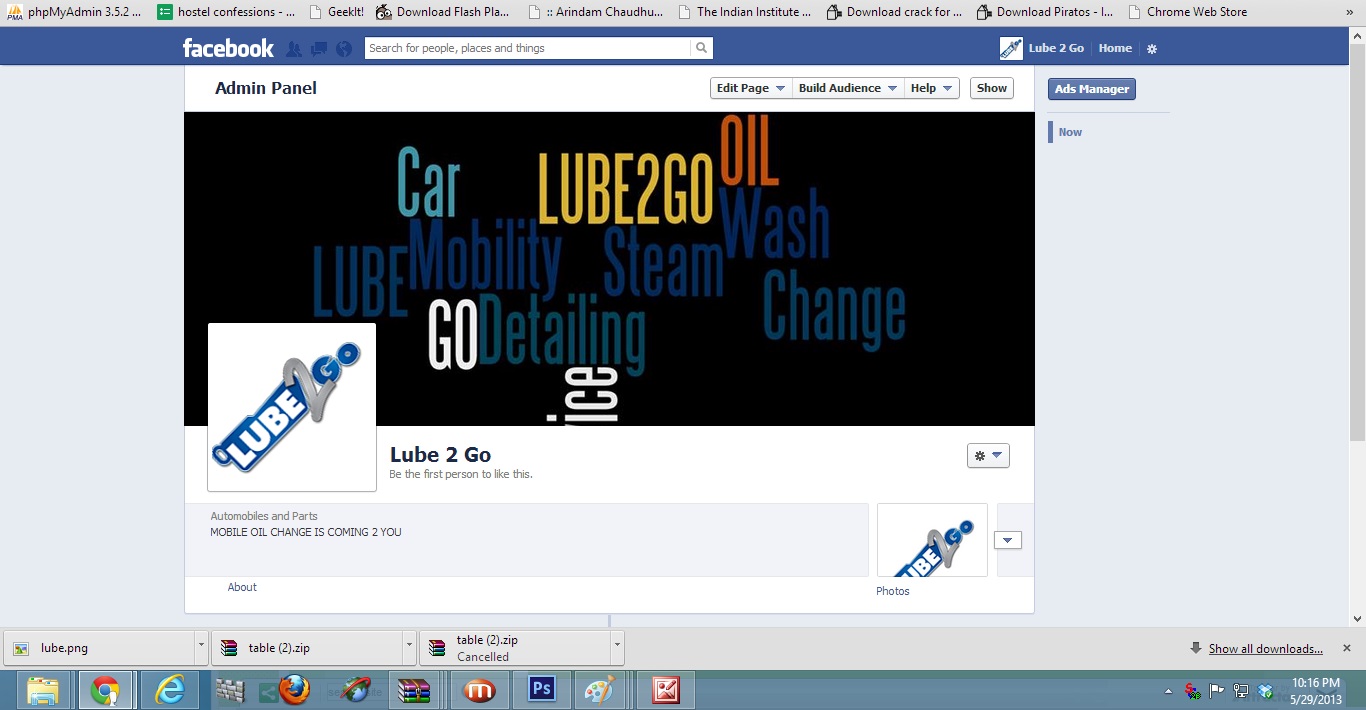Open Firefox from the taskbar
The height and width of the screenshot is (710, 1366).
(293, 690)
